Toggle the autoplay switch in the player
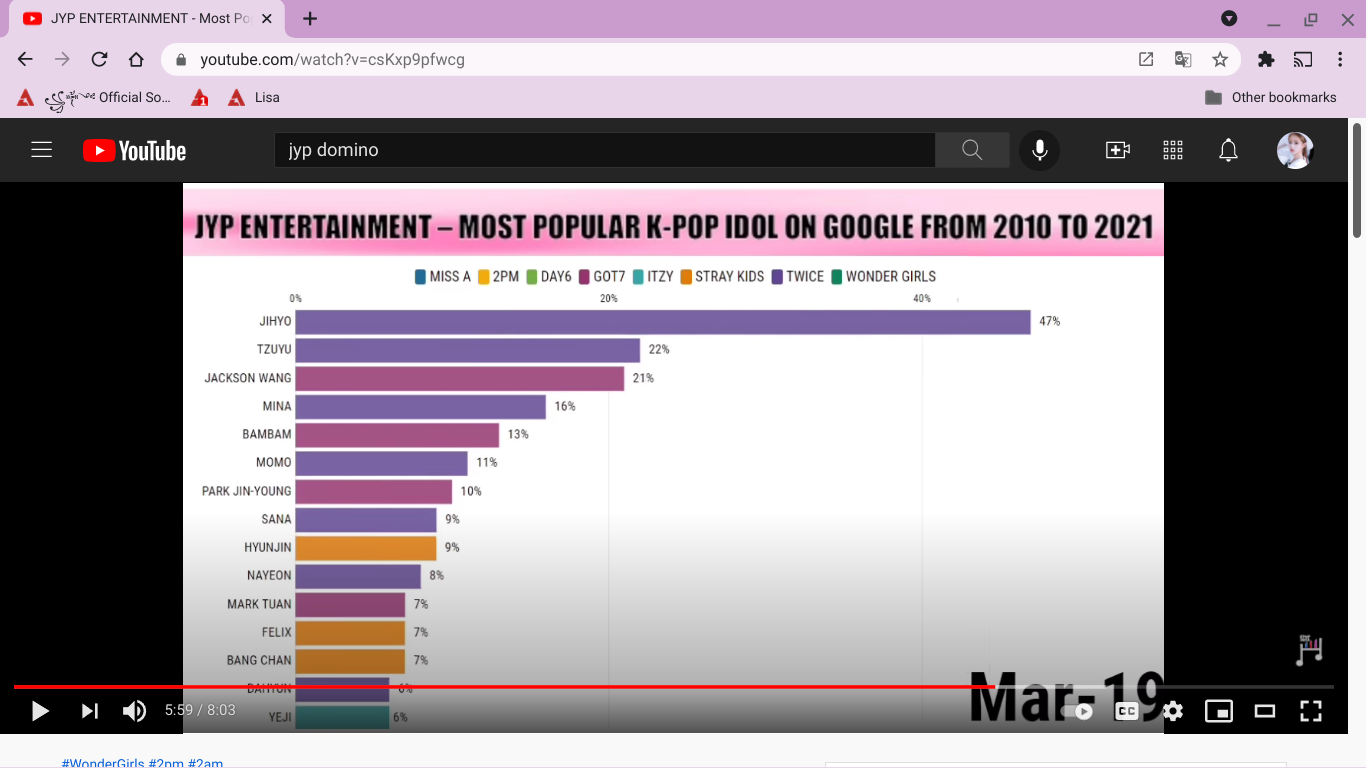This screenshot has height=768, width=1366. [x=1078, y=711]
